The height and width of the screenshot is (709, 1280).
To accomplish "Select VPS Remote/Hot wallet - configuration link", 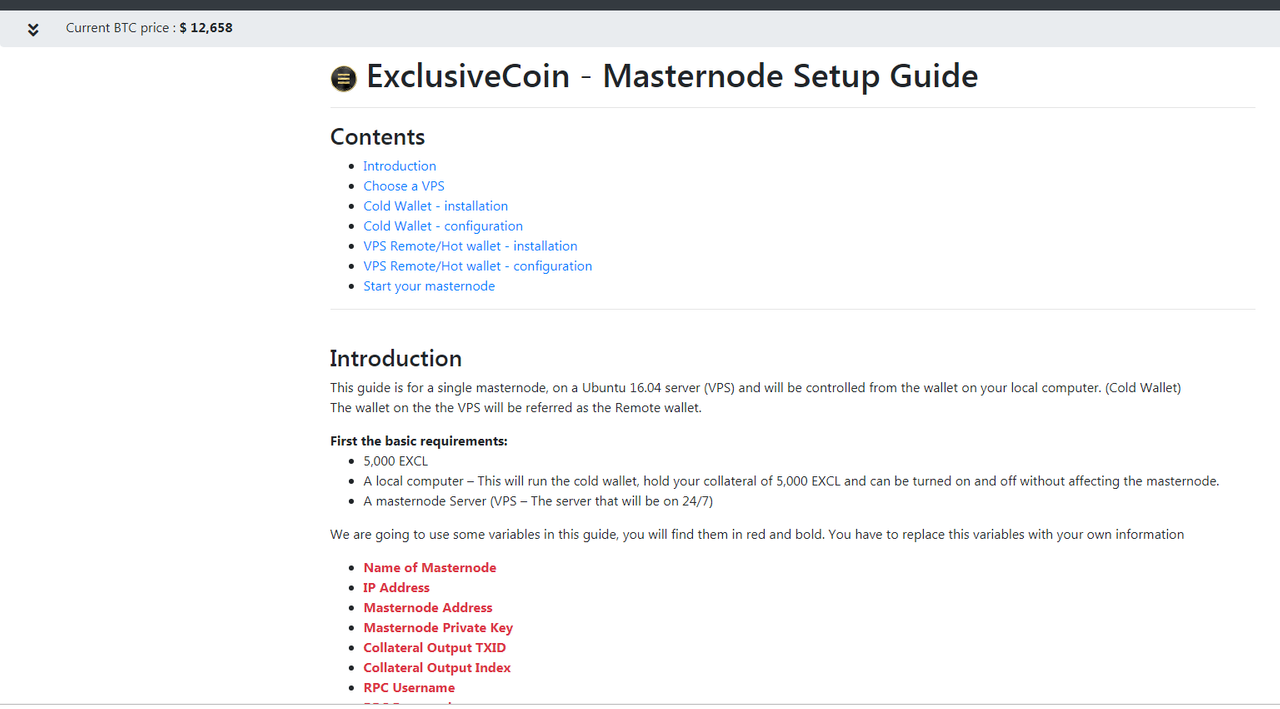I will coord(478,266).
